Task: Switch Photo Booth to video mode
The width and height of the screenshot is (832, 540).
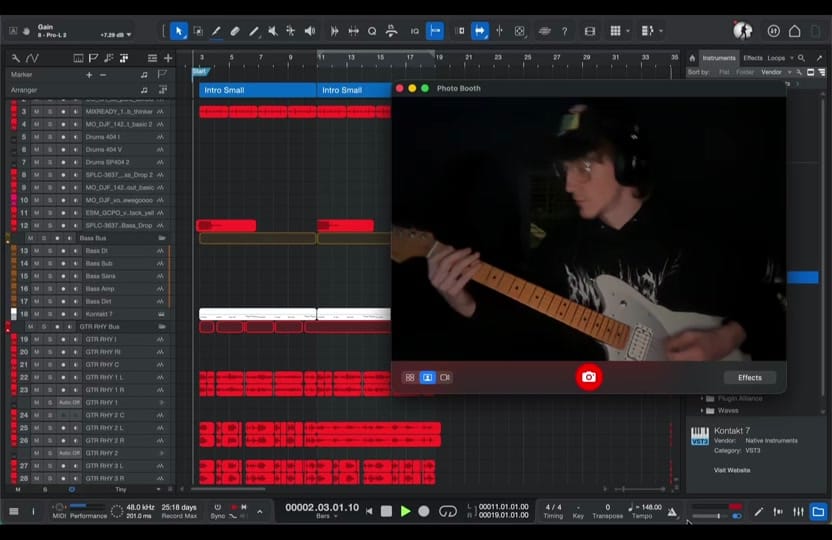Action: pyautogui.click(x=445, y=378)
